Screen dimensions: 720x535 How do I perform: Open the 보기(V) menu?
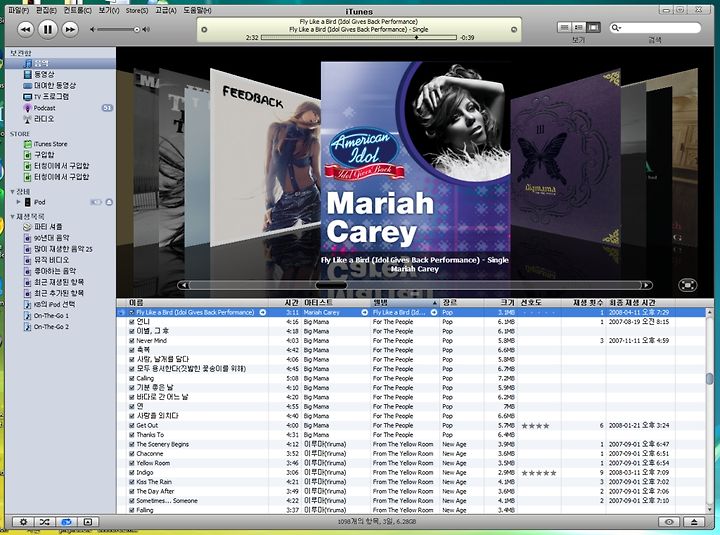point(109,10)
